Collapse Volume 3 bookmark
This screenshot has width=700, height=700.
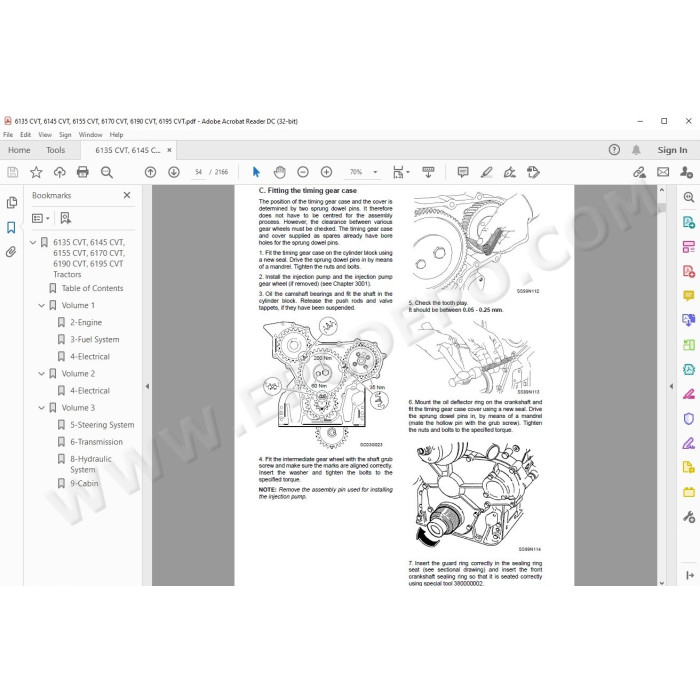(42, 408)
